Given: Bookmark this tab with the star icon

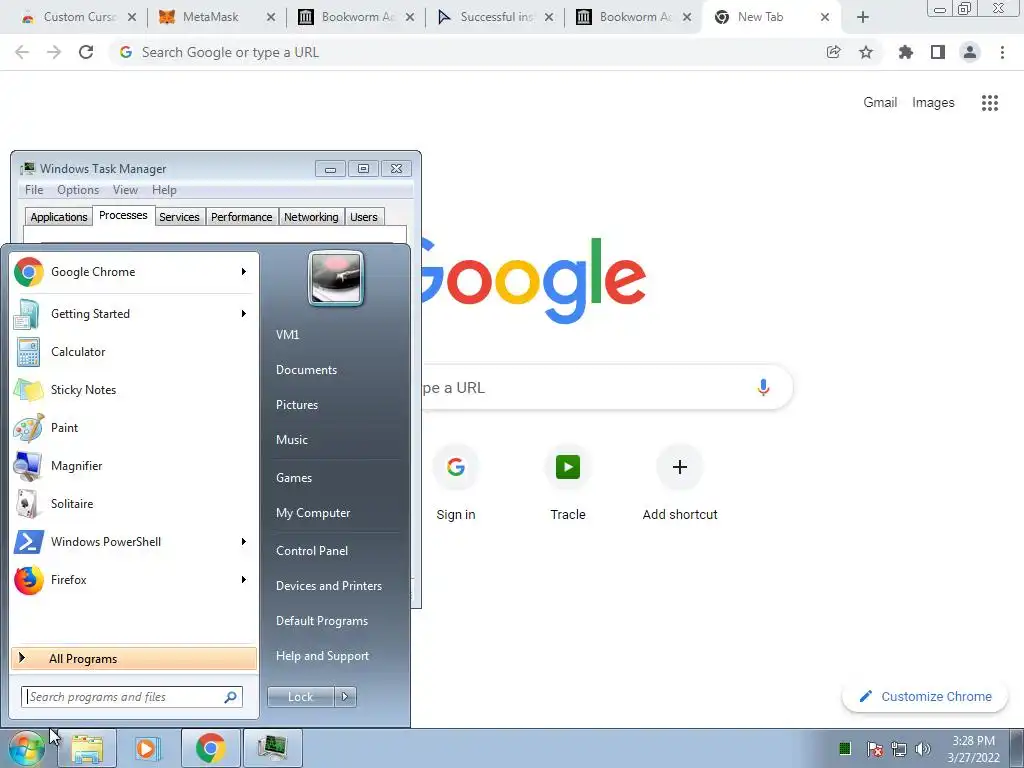Looking at the screenshot, I should point(866,52).
